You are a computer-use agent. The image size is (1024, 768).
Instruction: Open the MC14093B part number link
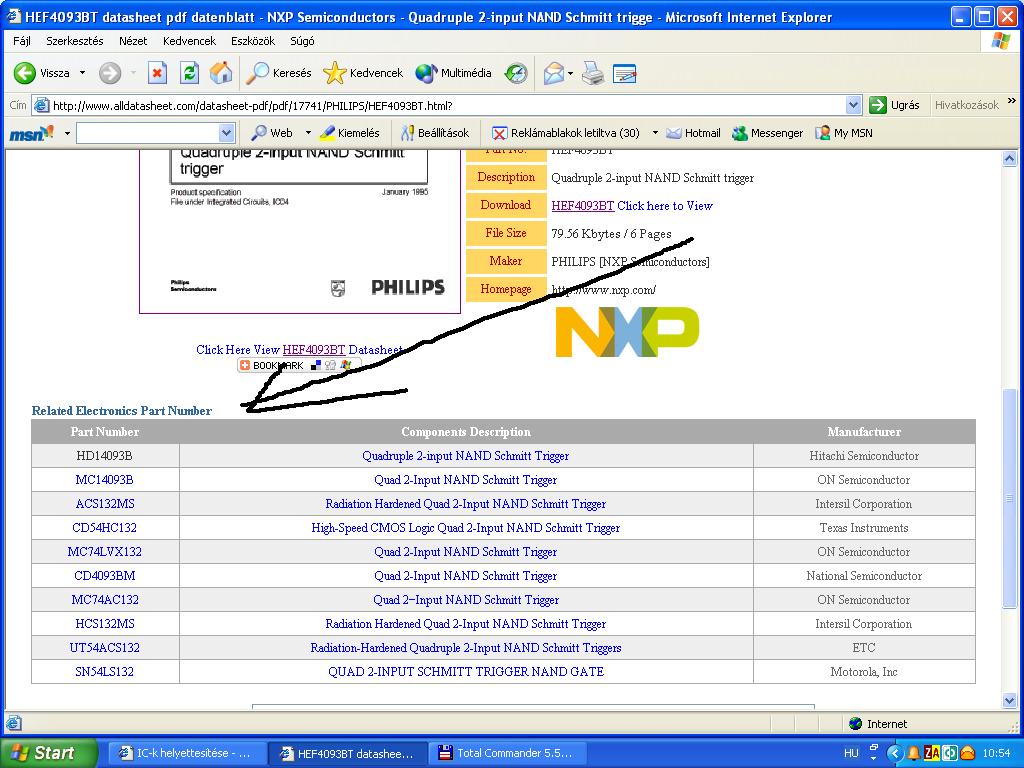[x=104, y=480]
